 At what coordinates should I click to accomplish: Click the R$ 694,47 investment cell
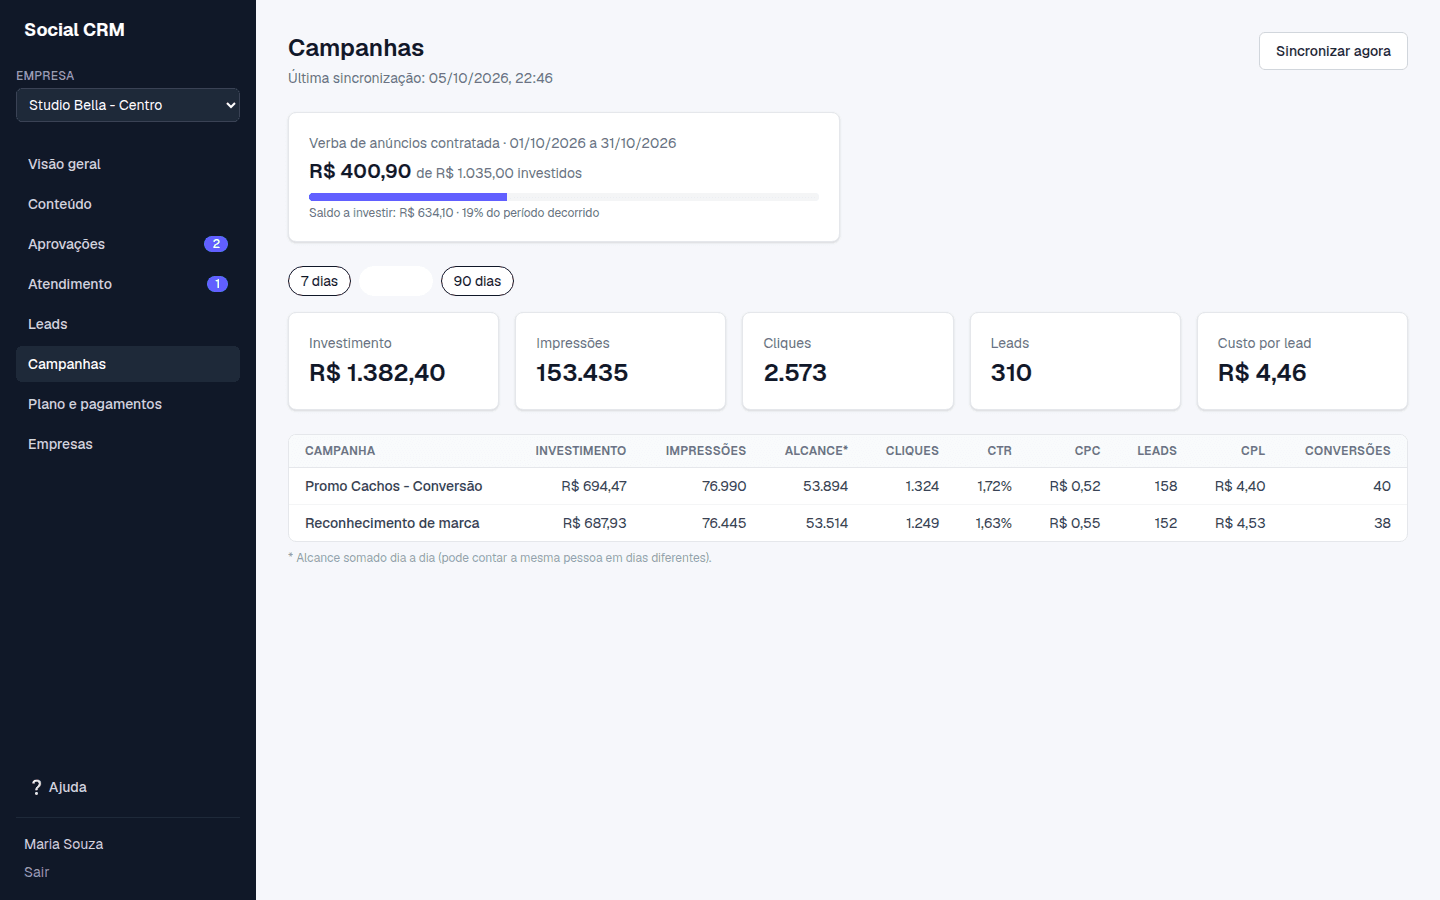pyautogui.click(x=594, y=486)
